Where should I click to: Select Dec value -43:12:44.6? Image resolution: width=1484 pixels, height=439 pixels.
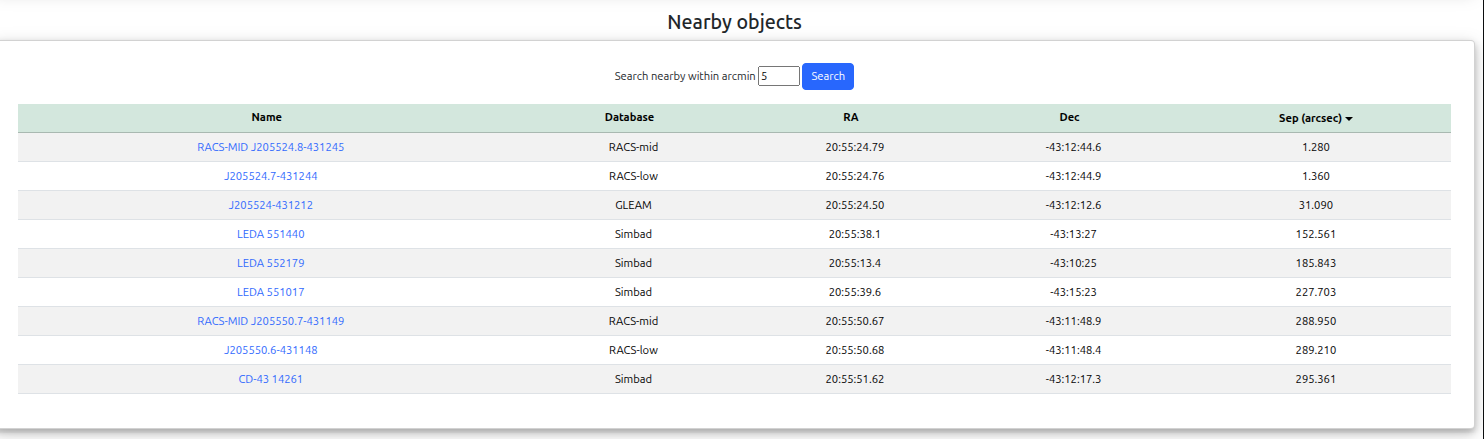(1073, 147)
